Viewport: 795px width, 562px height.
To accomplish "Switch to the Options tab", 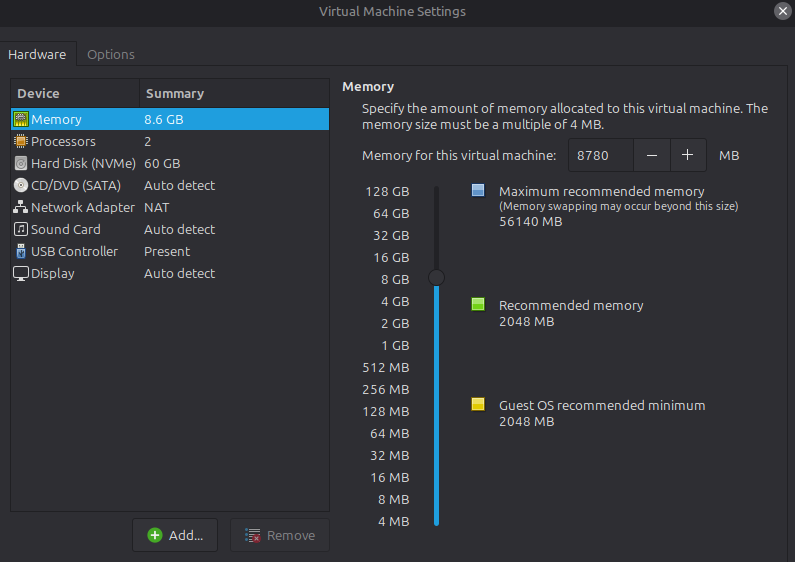I will pos(111,54).
